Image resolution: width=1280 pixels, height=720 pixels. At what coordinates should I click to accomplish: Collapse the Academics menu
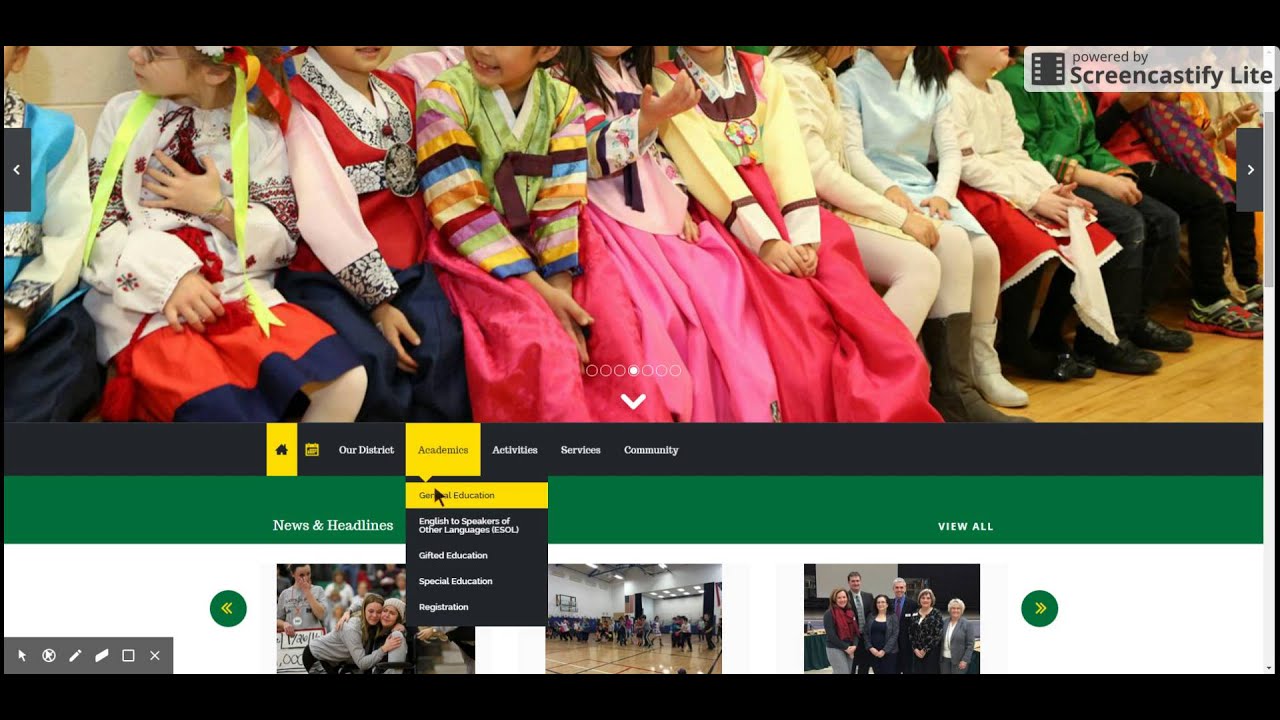point(443,450)
